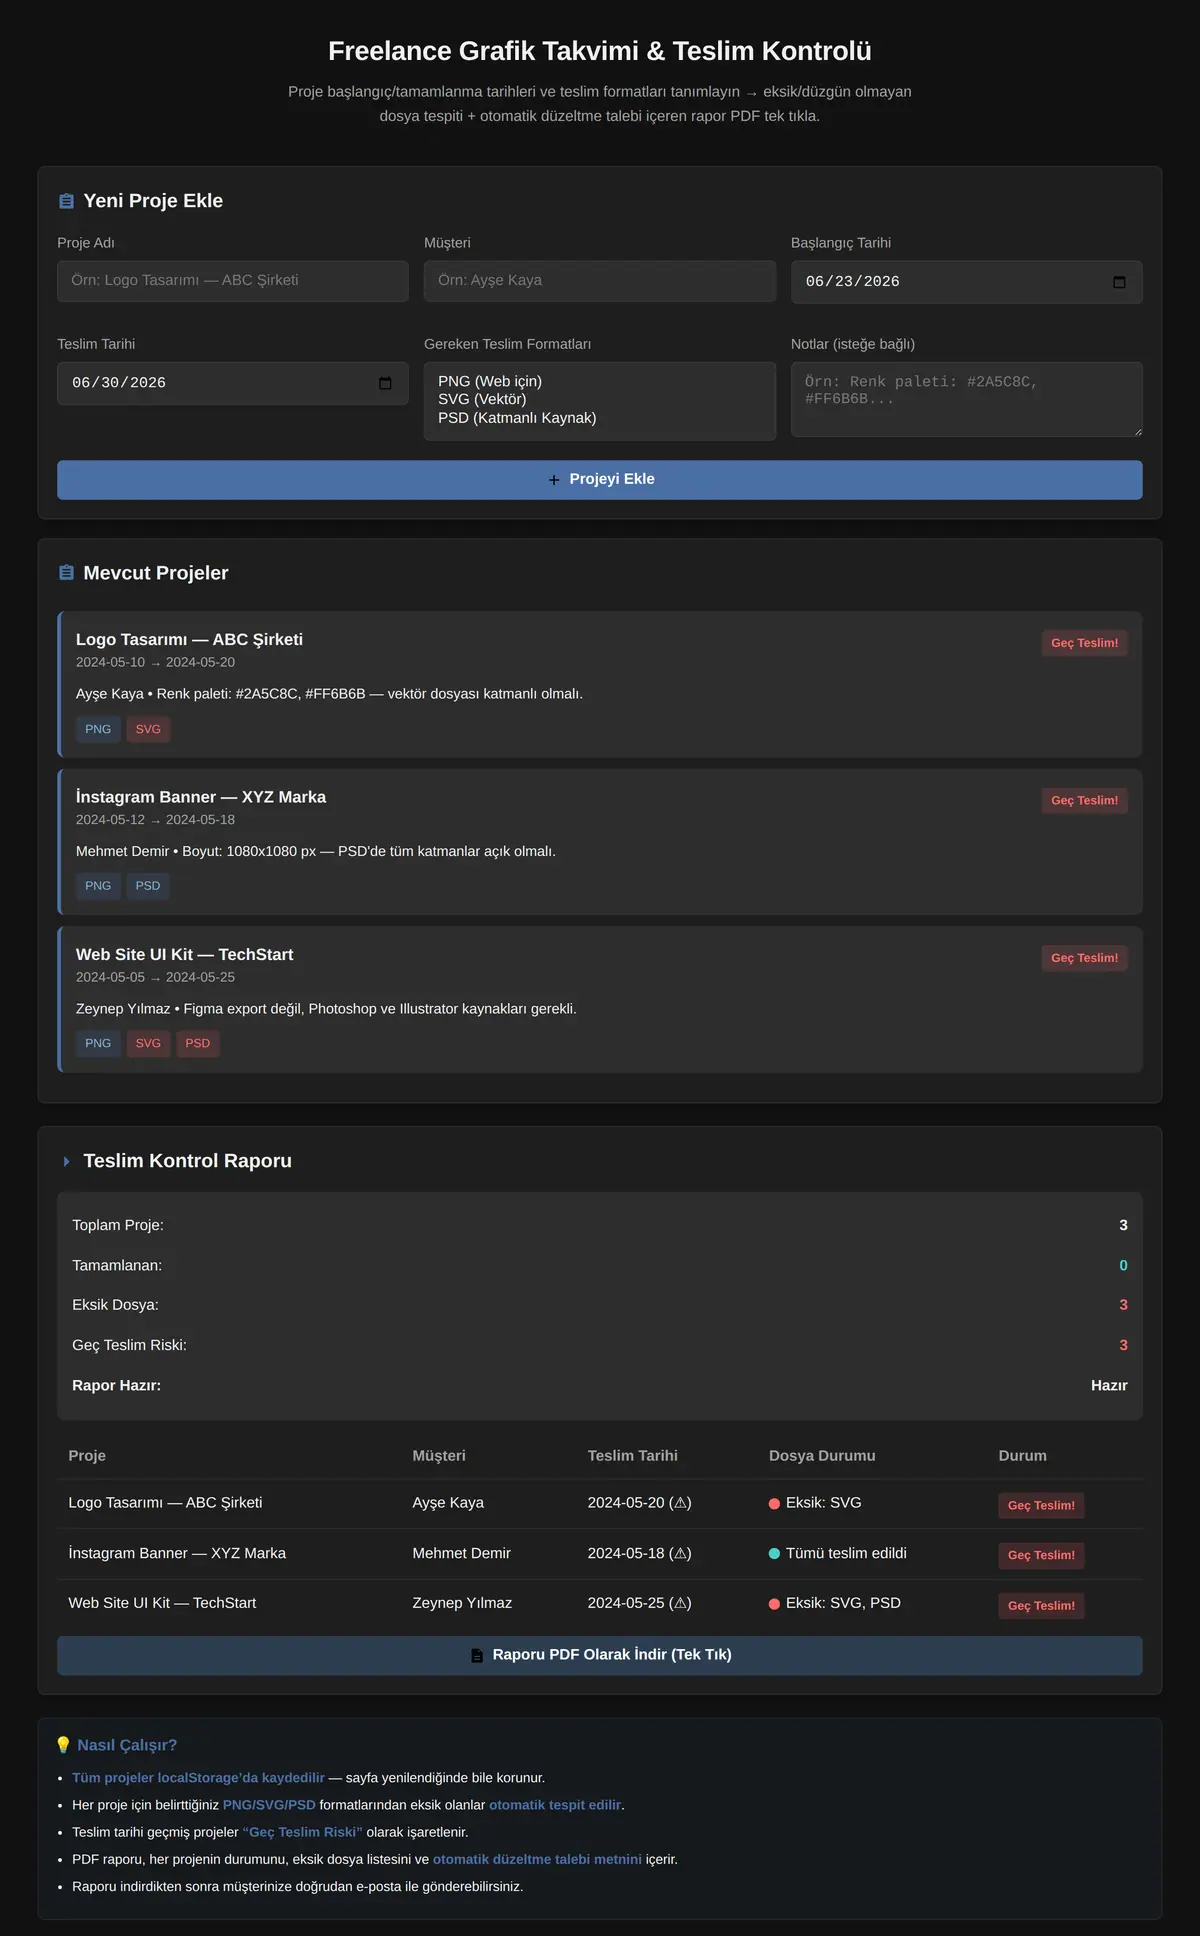This screenshot has width=1200, height=1936.
Task: Open the calendar picker for Teslim Tarihi
Action: pos(385,383)
